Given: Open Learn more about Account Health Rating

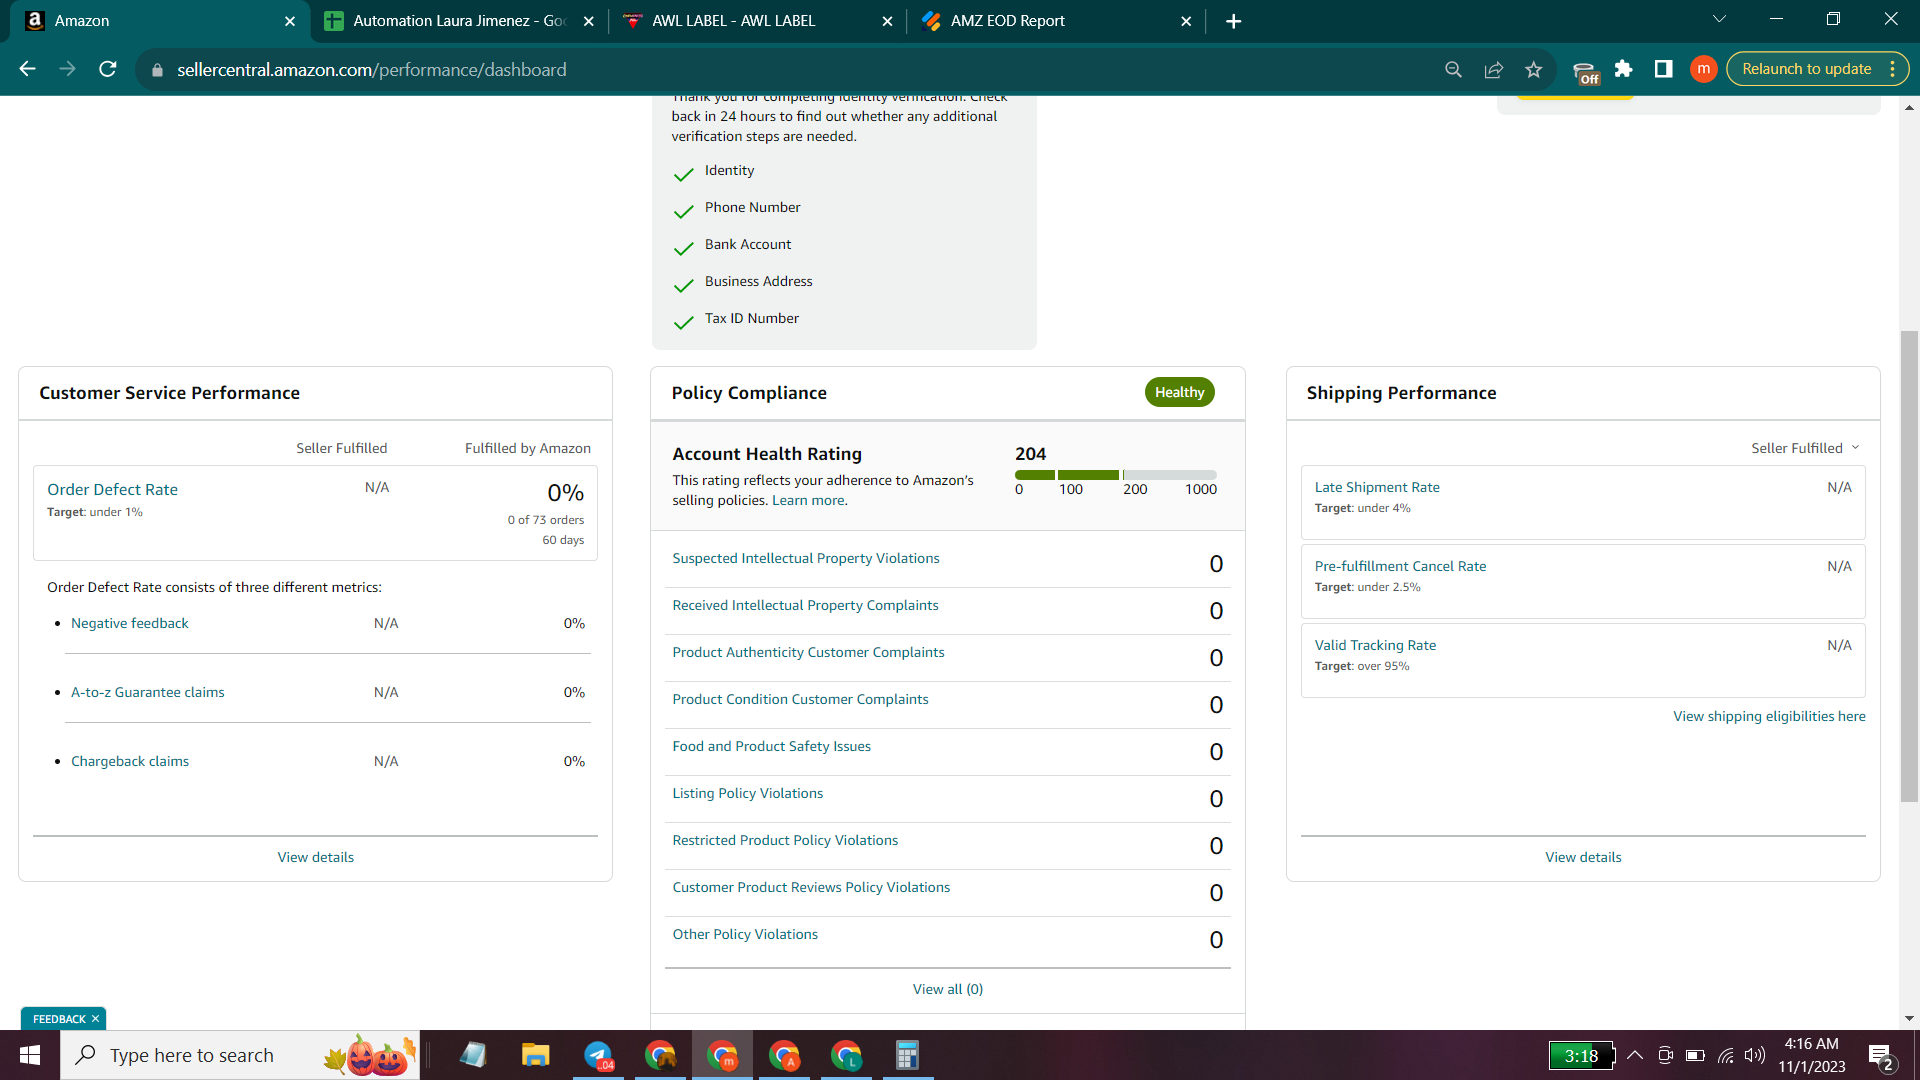Looking at the screenshot, I should (x=809, y=500).
